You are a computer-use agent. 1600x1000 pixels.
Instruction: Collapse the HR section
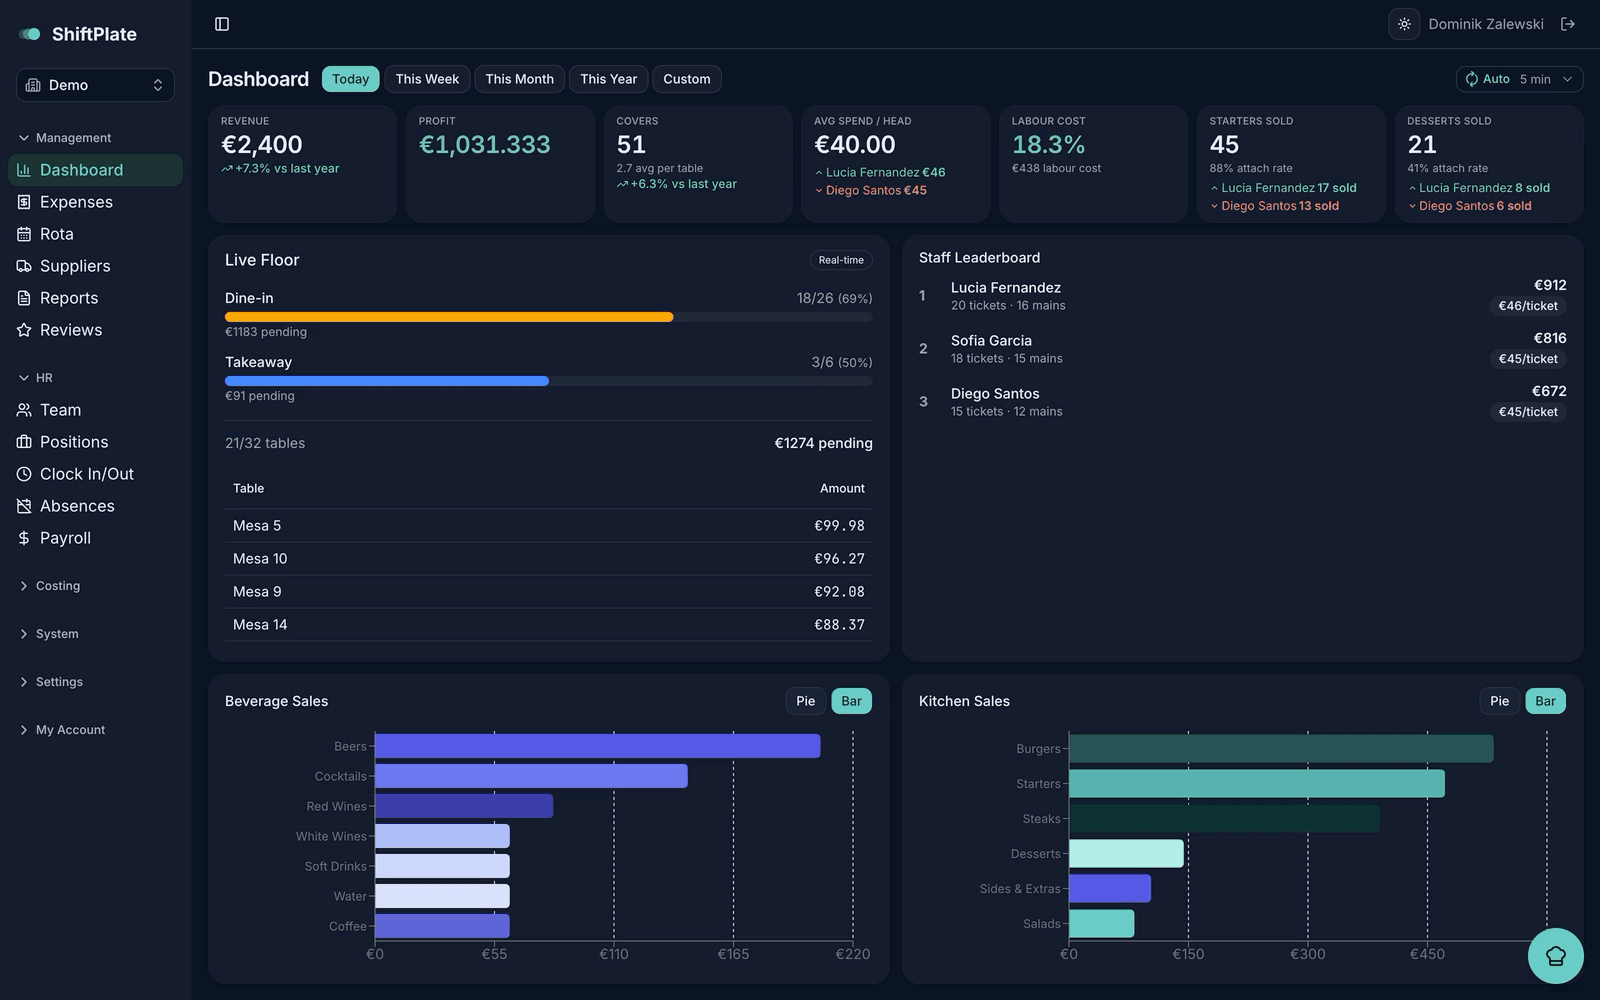(36, 378)
